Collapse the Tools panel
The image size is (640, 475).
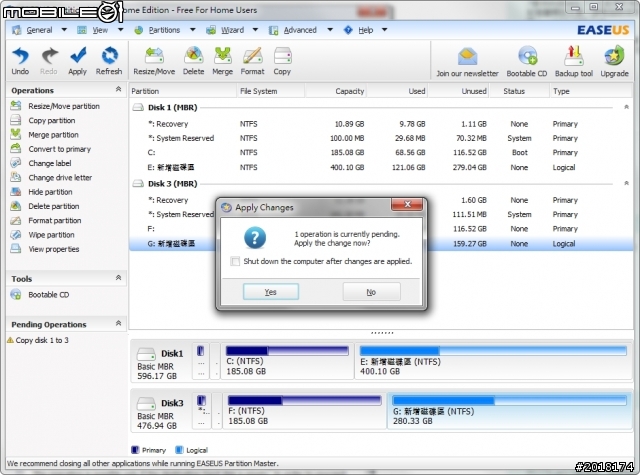pyautogui.click(x=118, y=278)
